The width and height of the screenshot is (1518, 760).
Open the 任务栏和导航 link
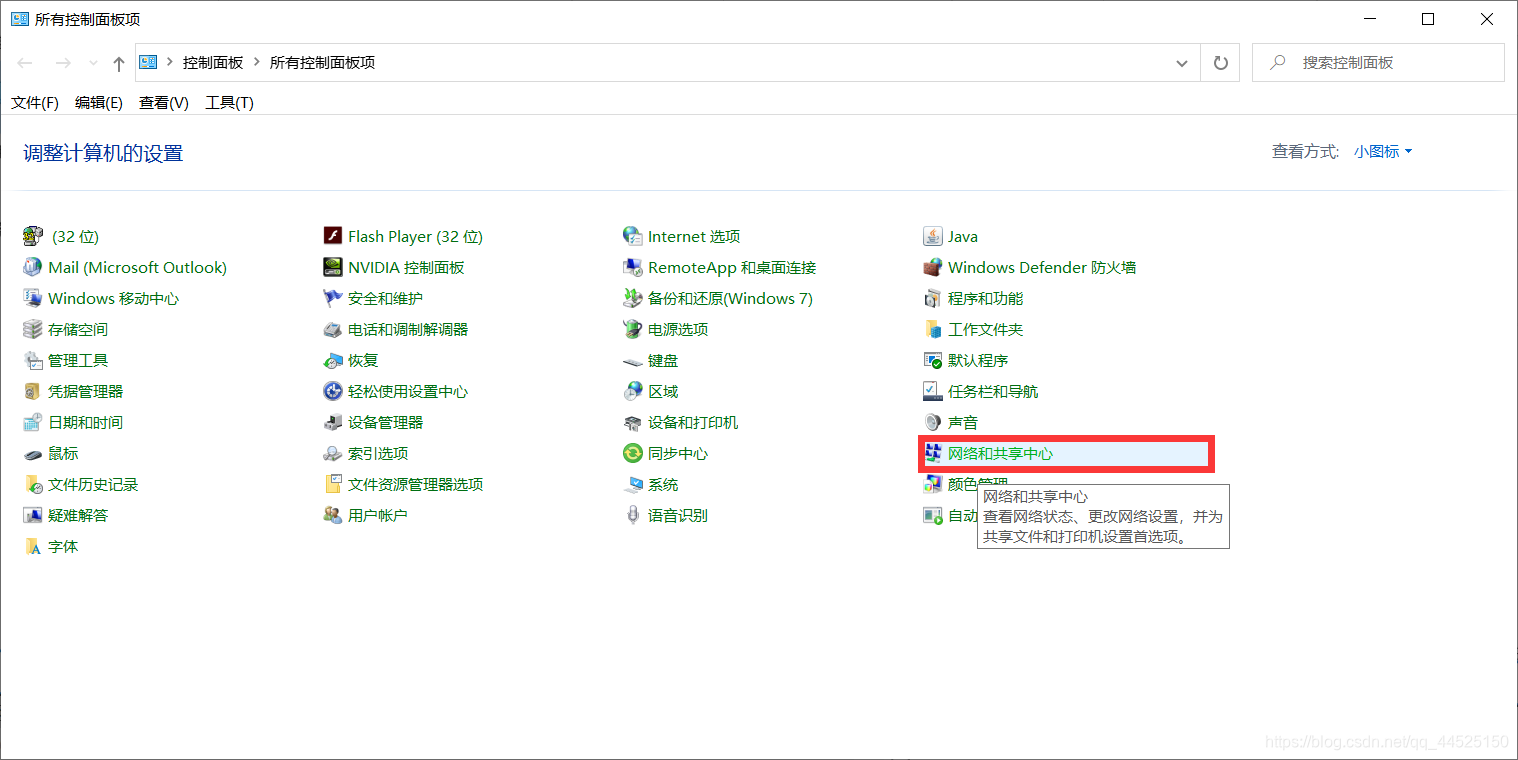[x=993, y=391]
